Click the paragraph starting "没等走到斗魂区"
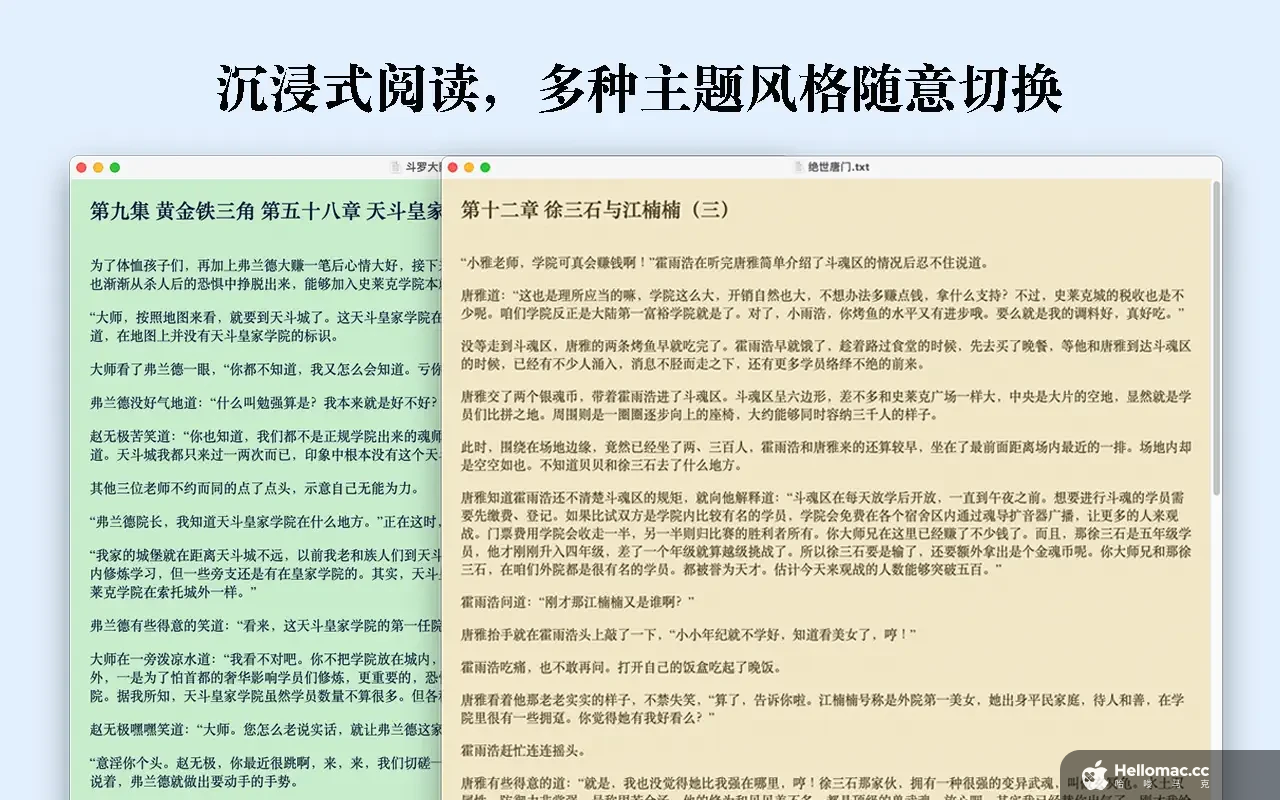 826,353
